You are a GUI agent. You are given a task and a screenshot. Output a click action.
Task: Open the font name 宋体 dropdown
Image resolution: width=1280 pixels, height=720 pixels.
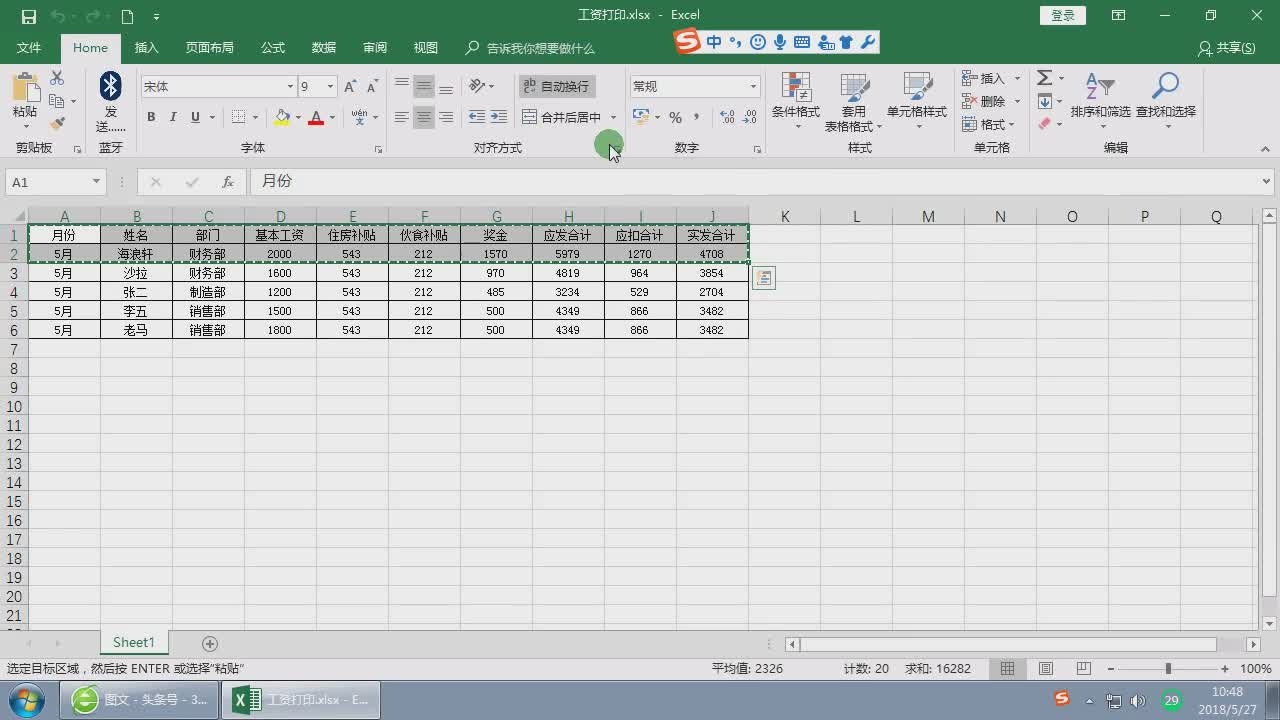tap(290, 87)
